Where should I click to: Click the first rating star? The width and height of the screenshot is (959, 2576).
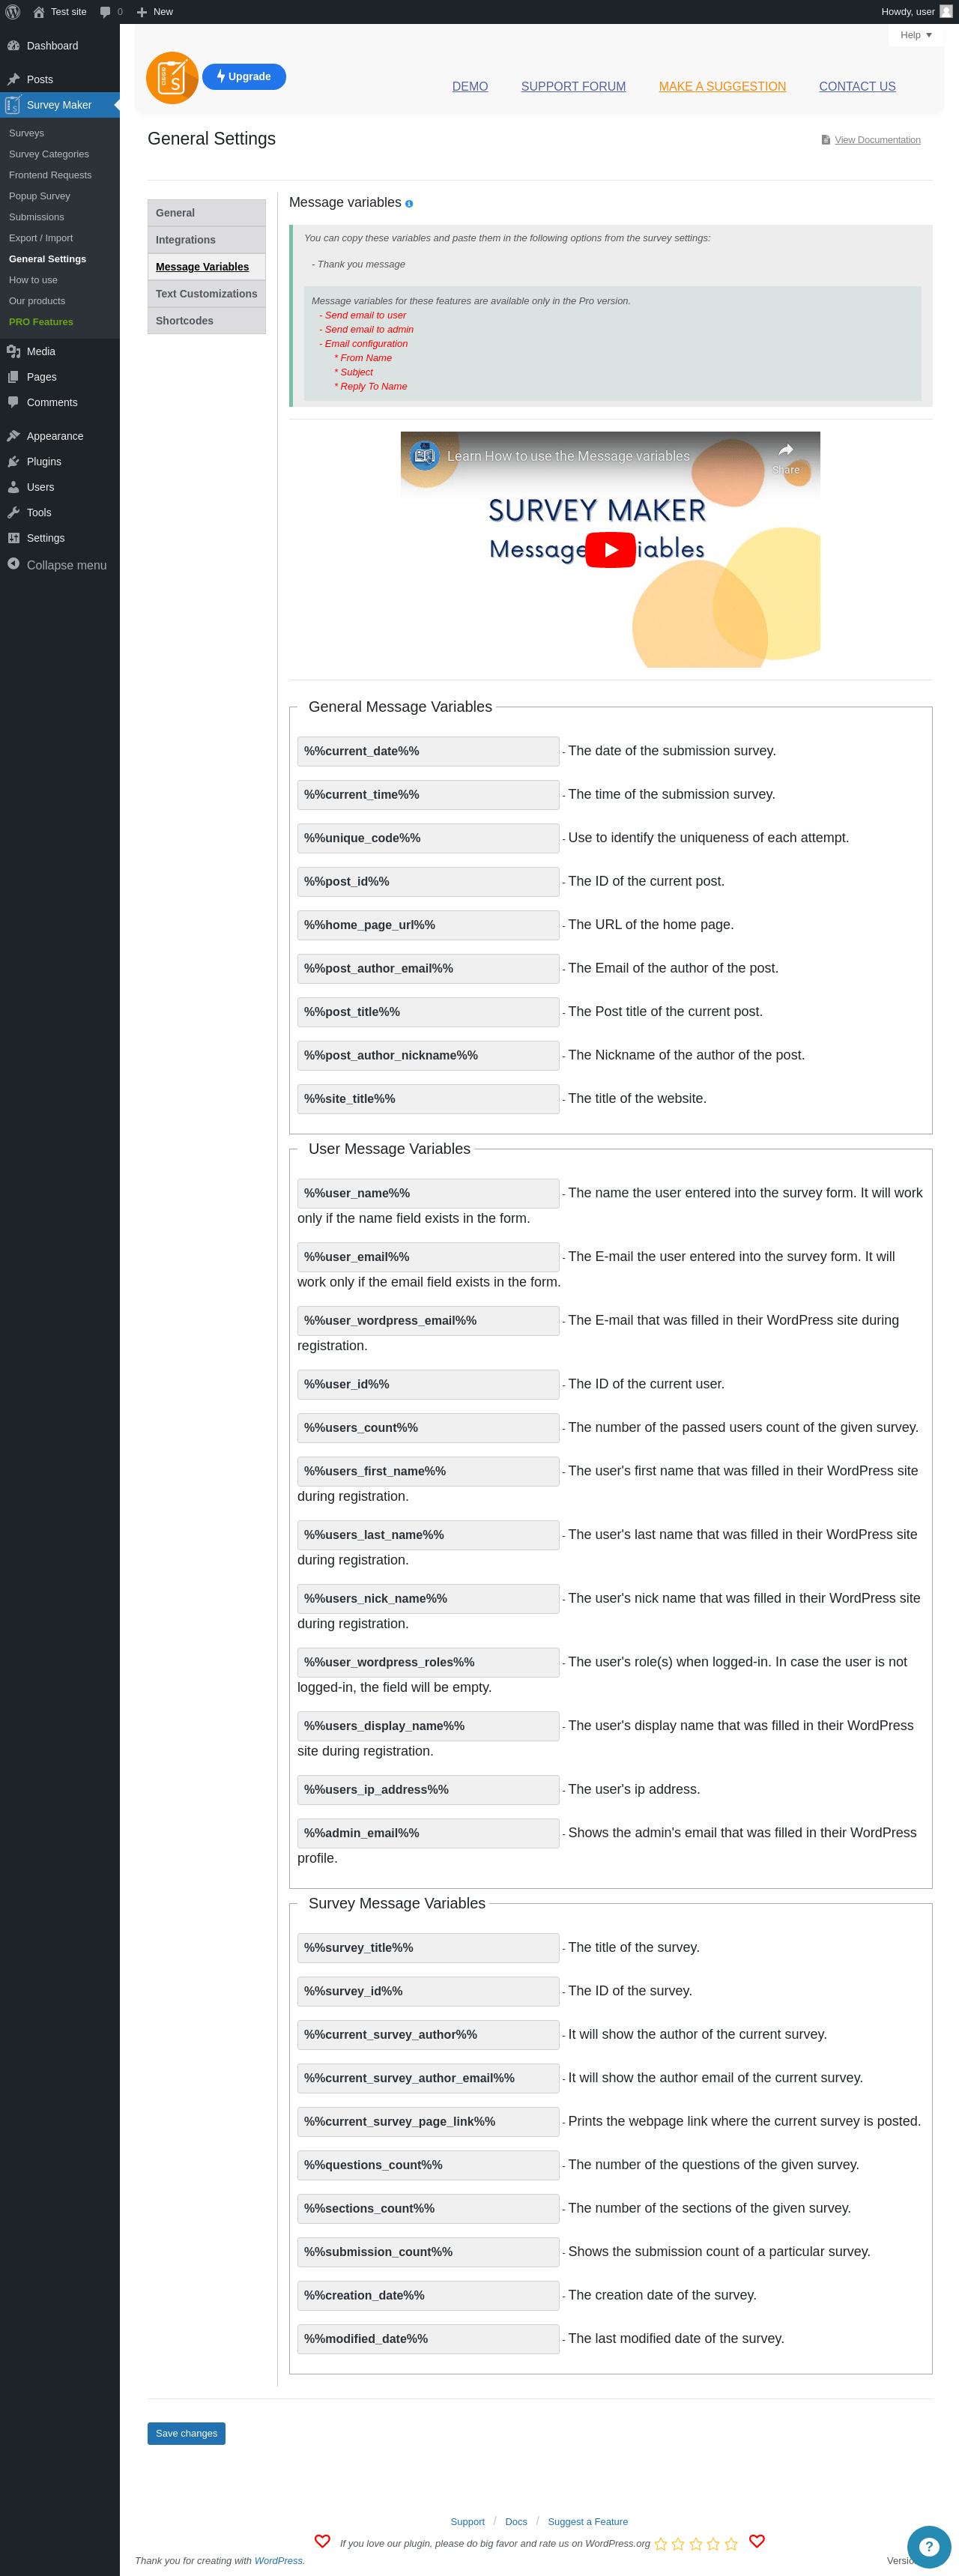(x=661, y=2543)
